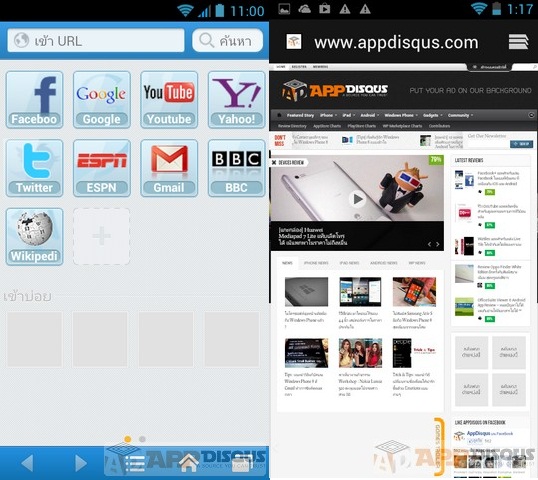The image size is (538, 480).
Task: Switch to second page indicator dot
Action: tap(142, 439)
